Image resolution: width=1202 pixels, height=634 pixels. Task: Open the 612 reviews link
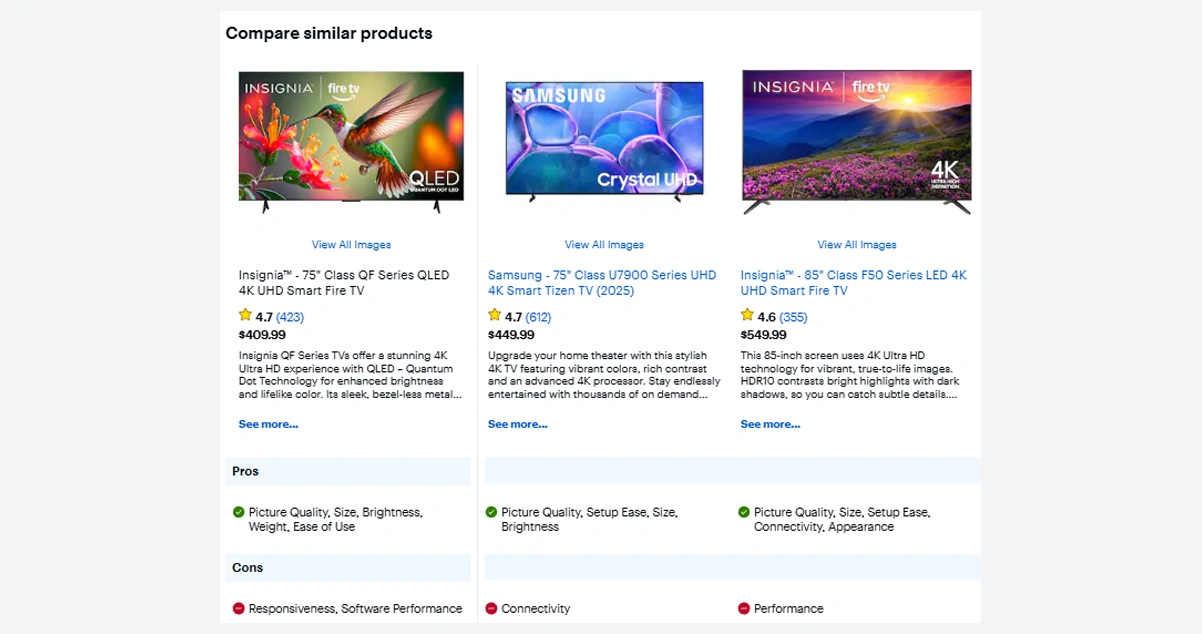(x=538, y=317)
